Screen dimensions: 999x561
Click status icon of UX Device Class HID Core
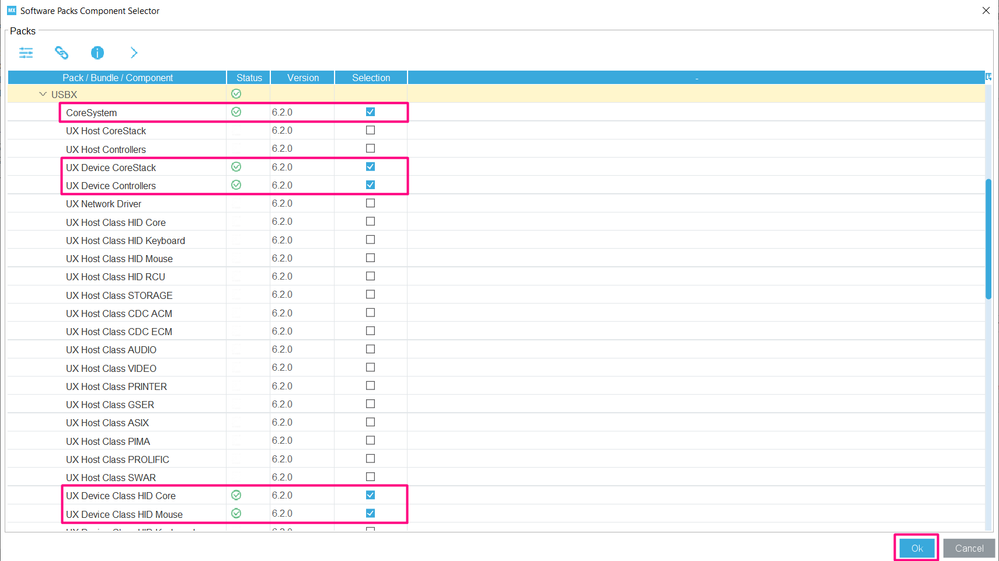coord(236,495)
